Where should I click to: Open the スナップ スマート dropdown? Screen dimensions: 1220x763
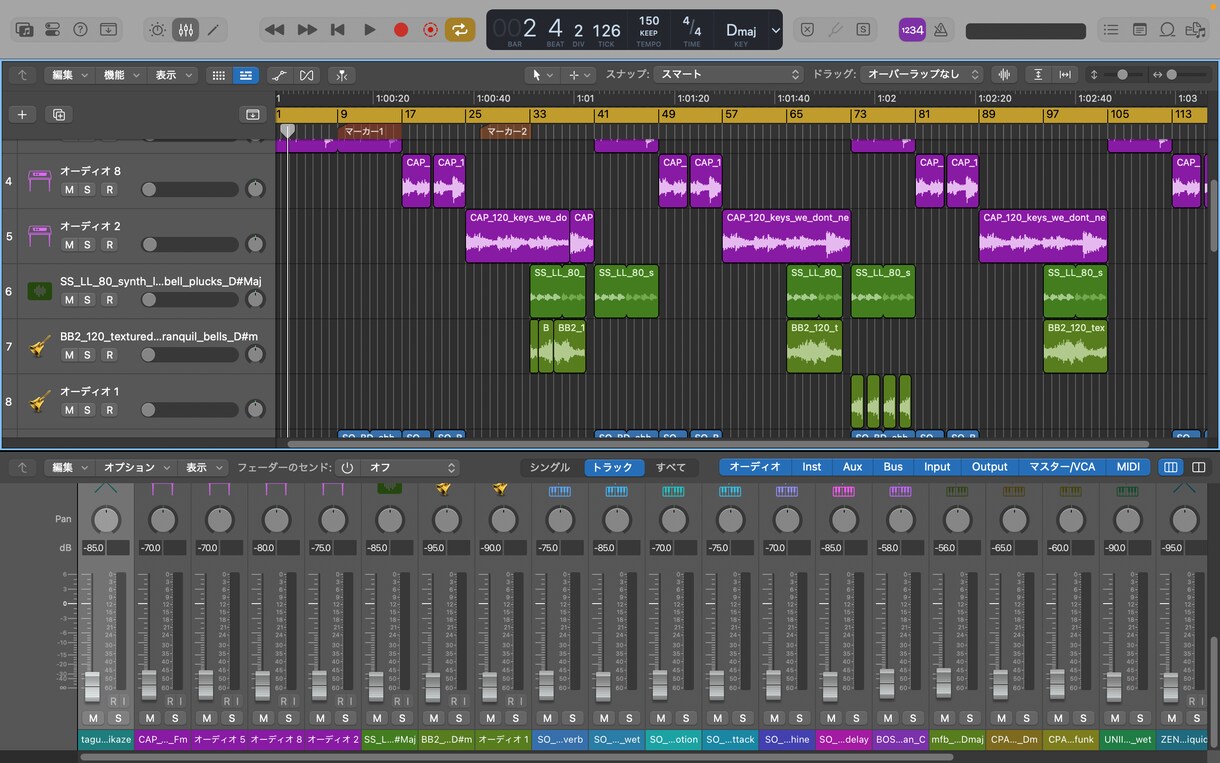[x=728, y=75]
